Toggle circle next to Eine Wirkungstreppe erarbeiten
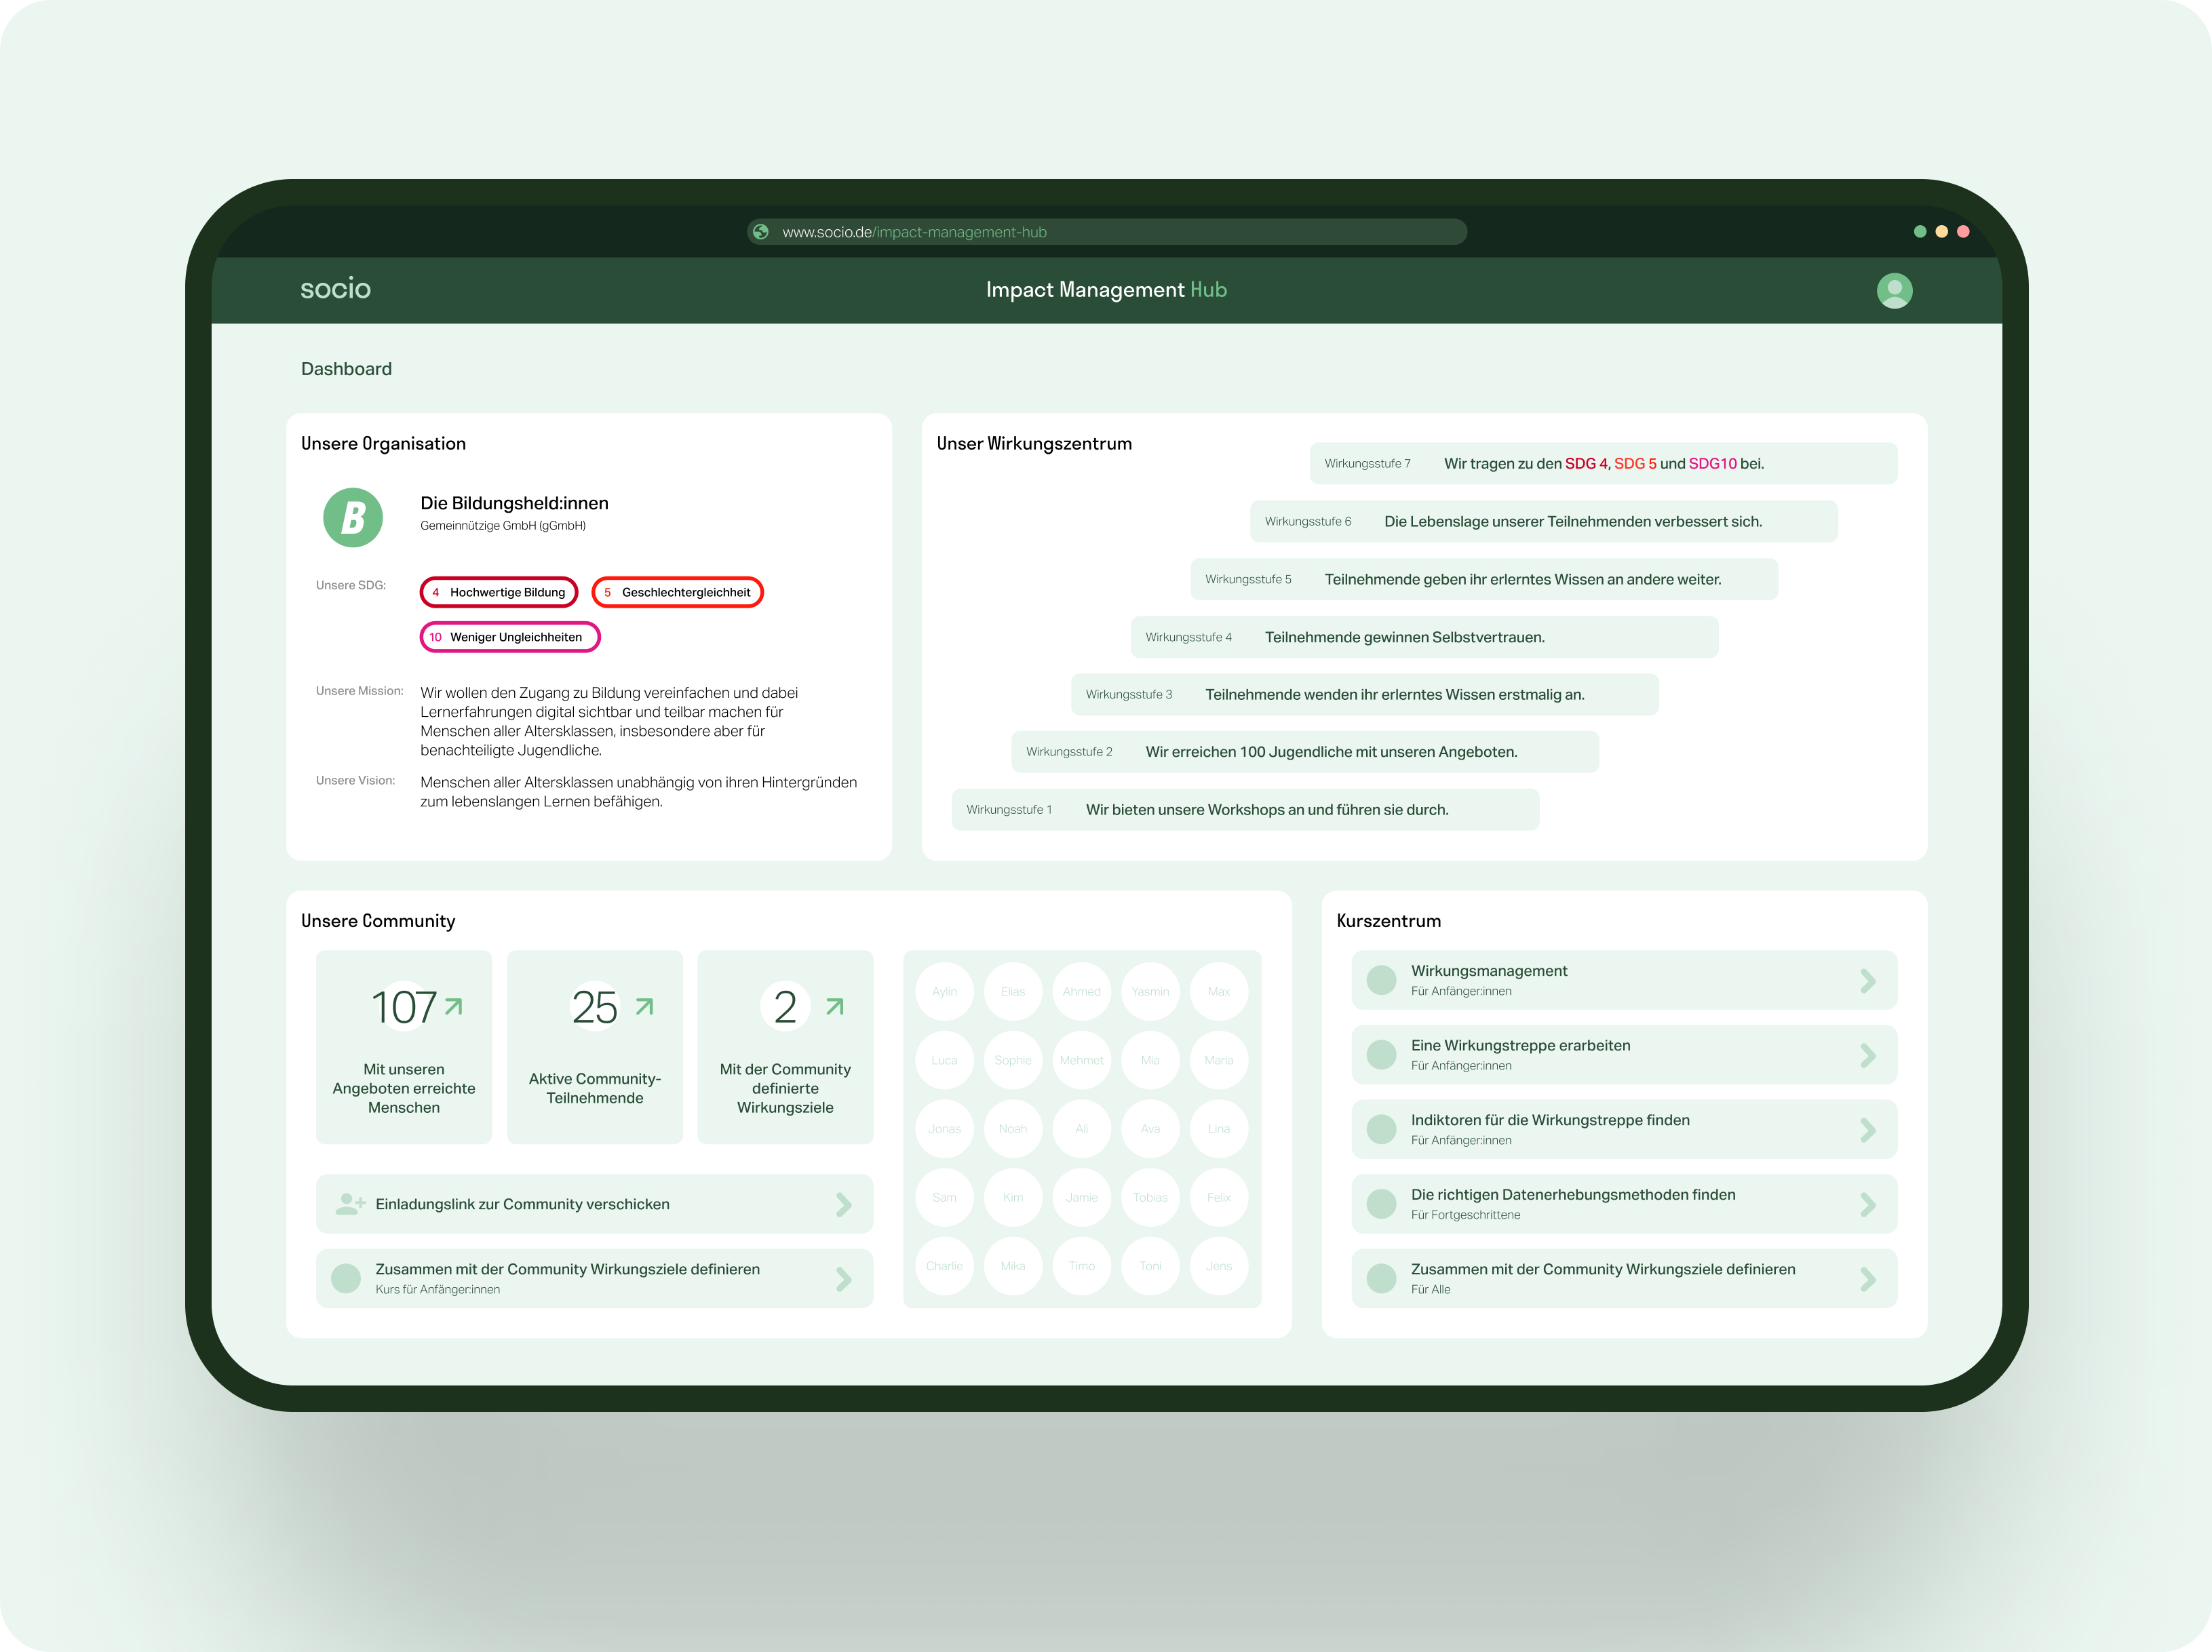 tap(1381, 1054)
